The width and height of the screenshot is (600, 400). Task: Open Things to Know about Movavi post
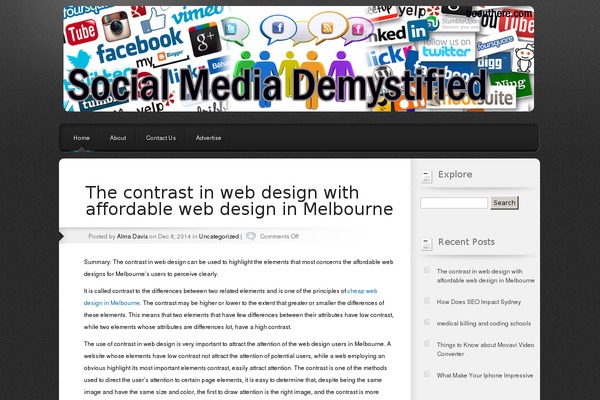485,349
